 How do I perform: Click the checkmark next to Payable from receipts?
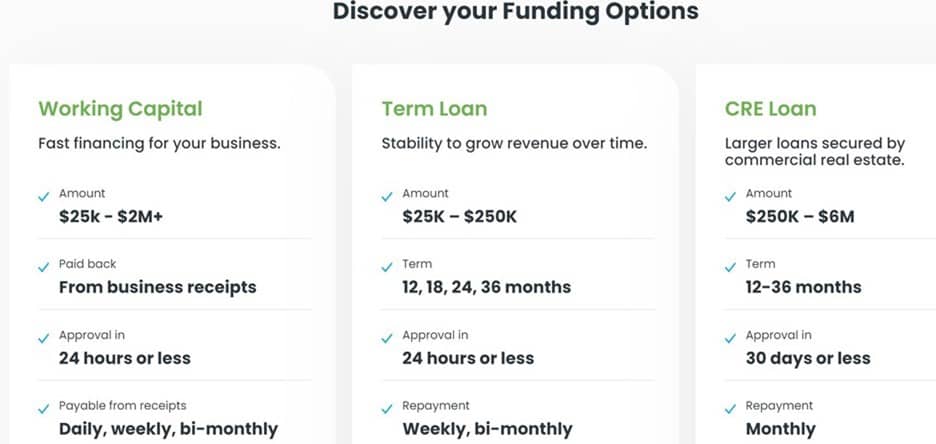[44, 410]
